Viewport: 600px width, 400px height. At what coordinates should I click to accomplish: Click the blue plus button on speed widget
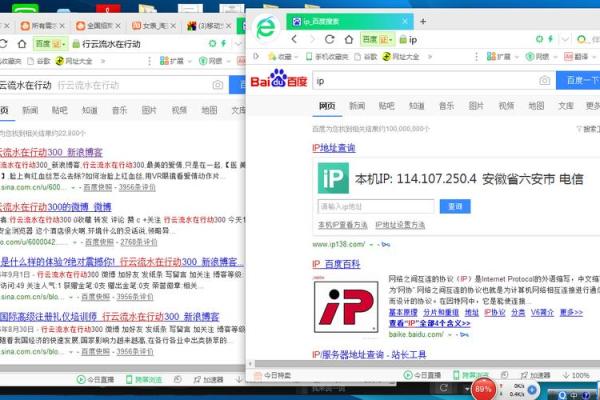point(532,390)
